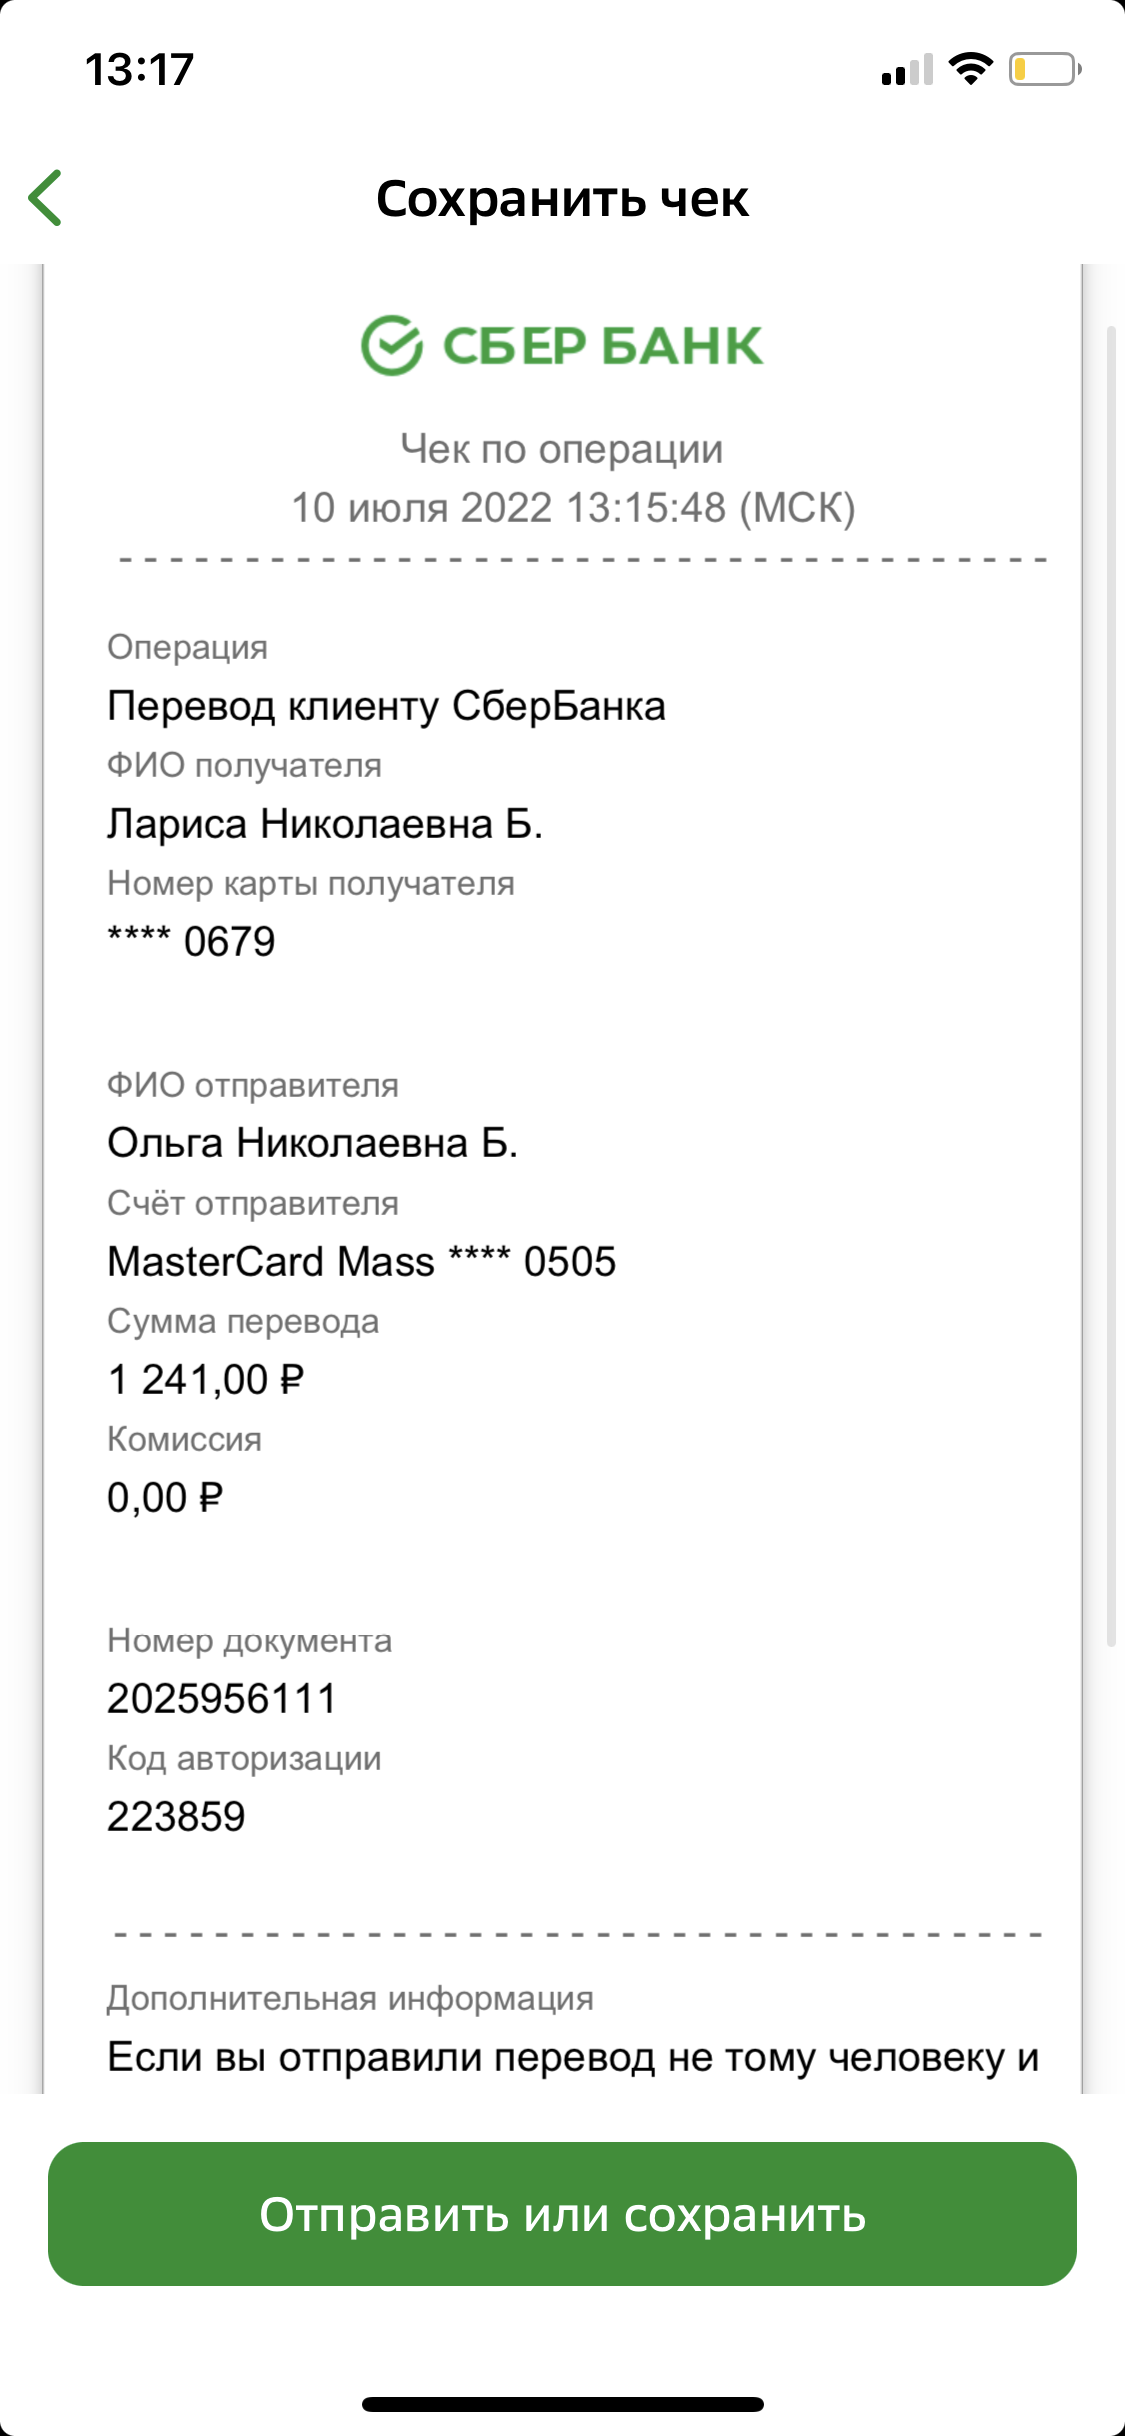Tap sender account MasterCard Mass 0505

coord(361,1262)
